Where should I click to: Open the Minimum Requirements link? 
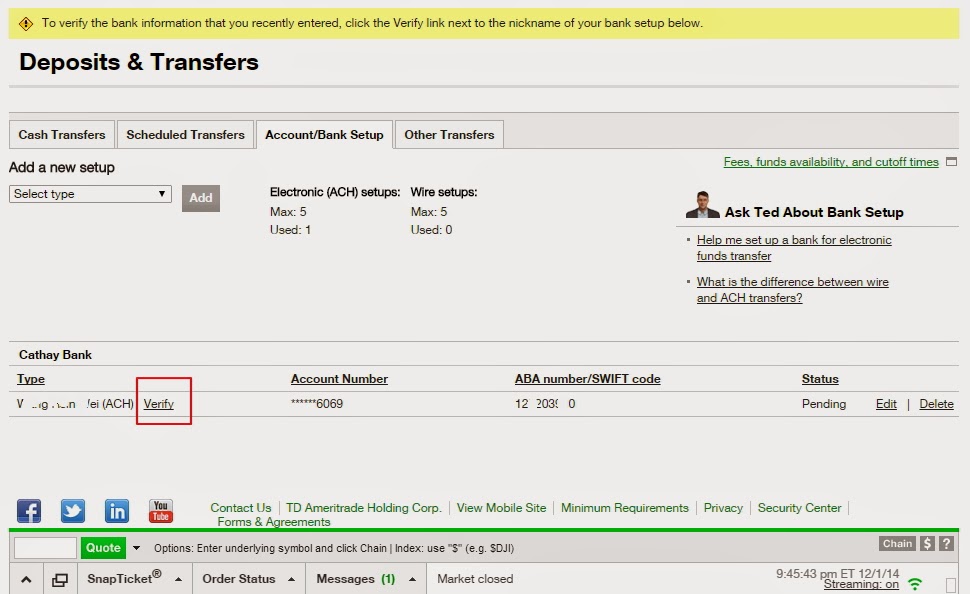(x=625, y=507)
